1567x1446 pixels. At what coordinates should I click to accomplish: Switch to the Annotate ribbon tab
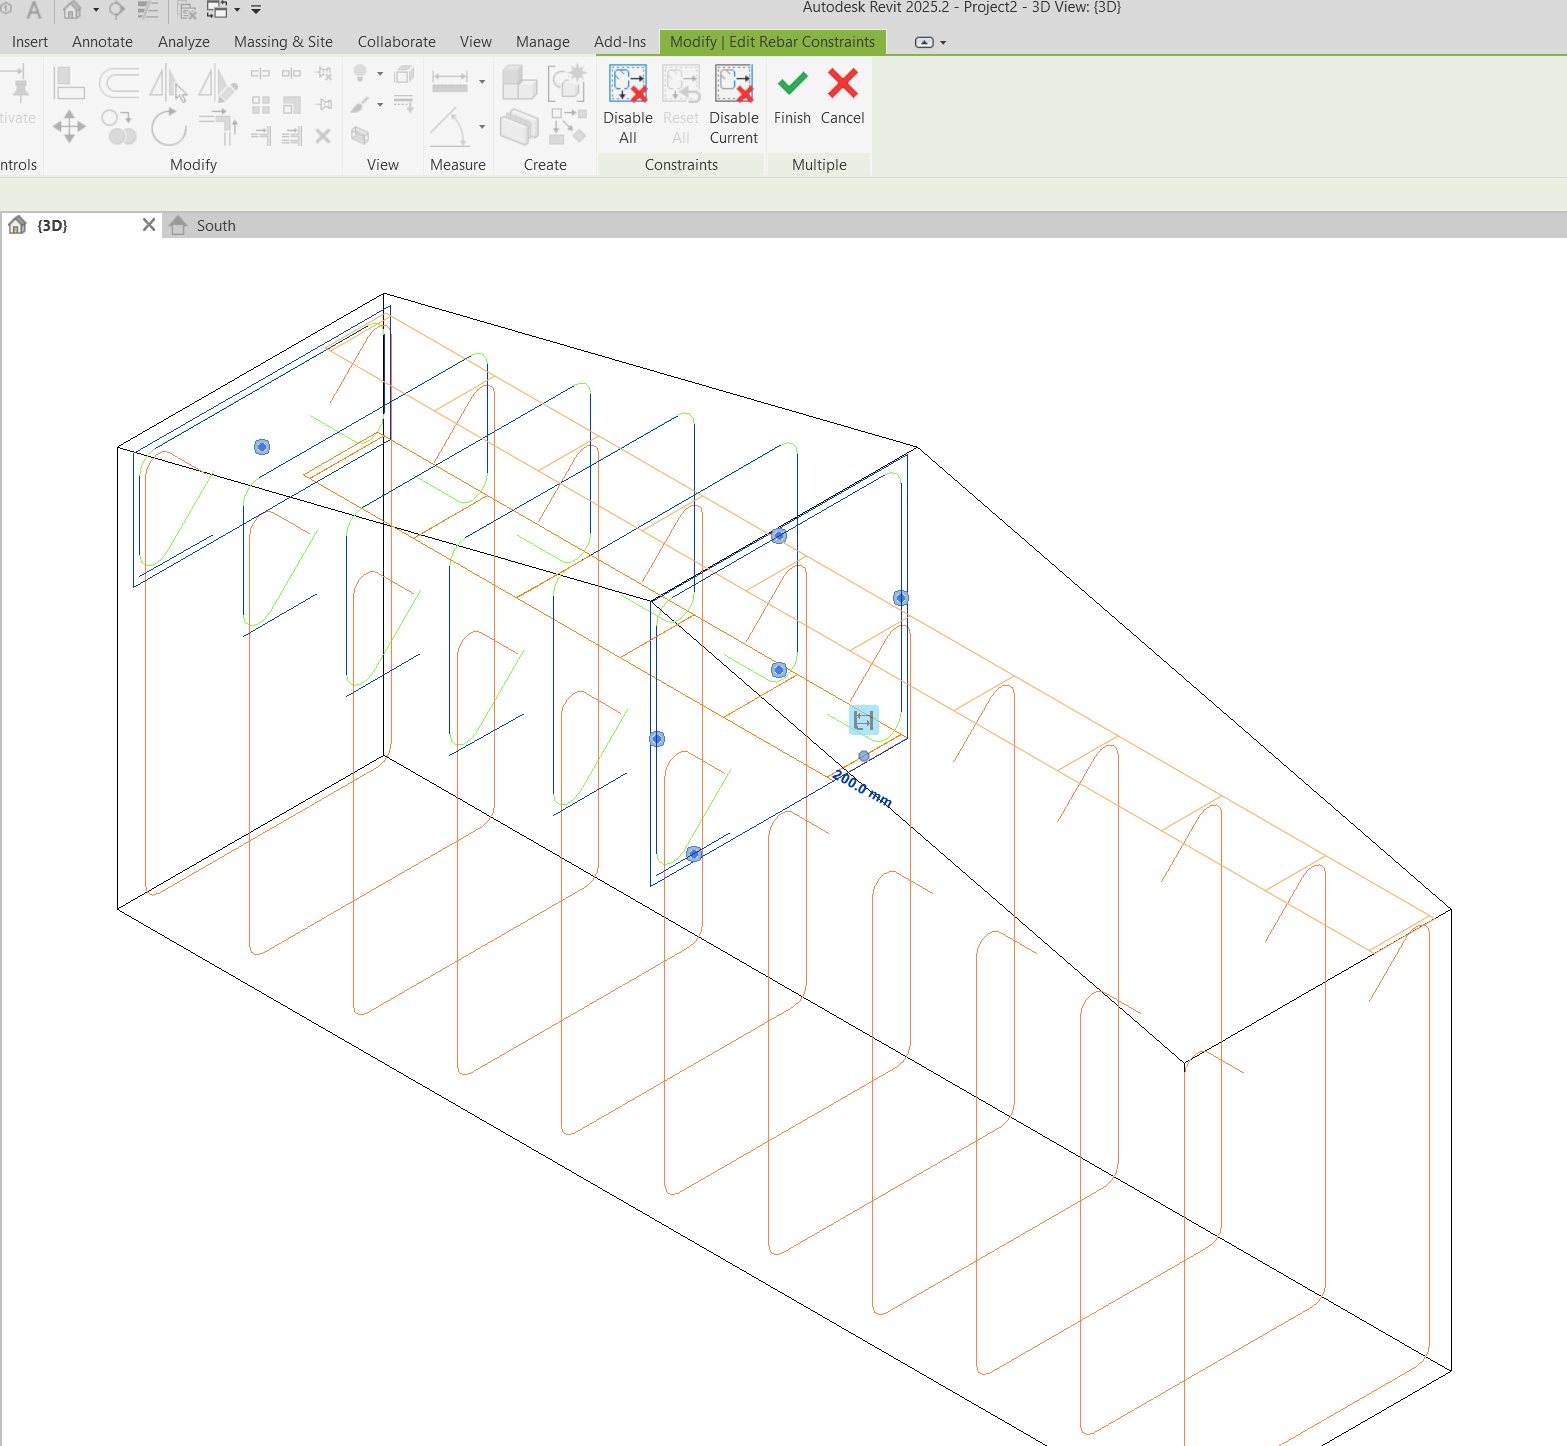102,41
